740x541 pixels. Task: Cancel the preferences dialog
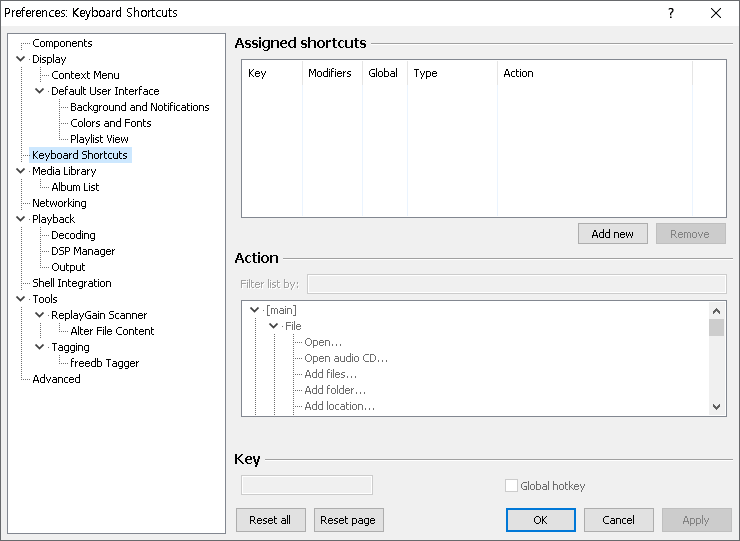click(x=619, y=520)
